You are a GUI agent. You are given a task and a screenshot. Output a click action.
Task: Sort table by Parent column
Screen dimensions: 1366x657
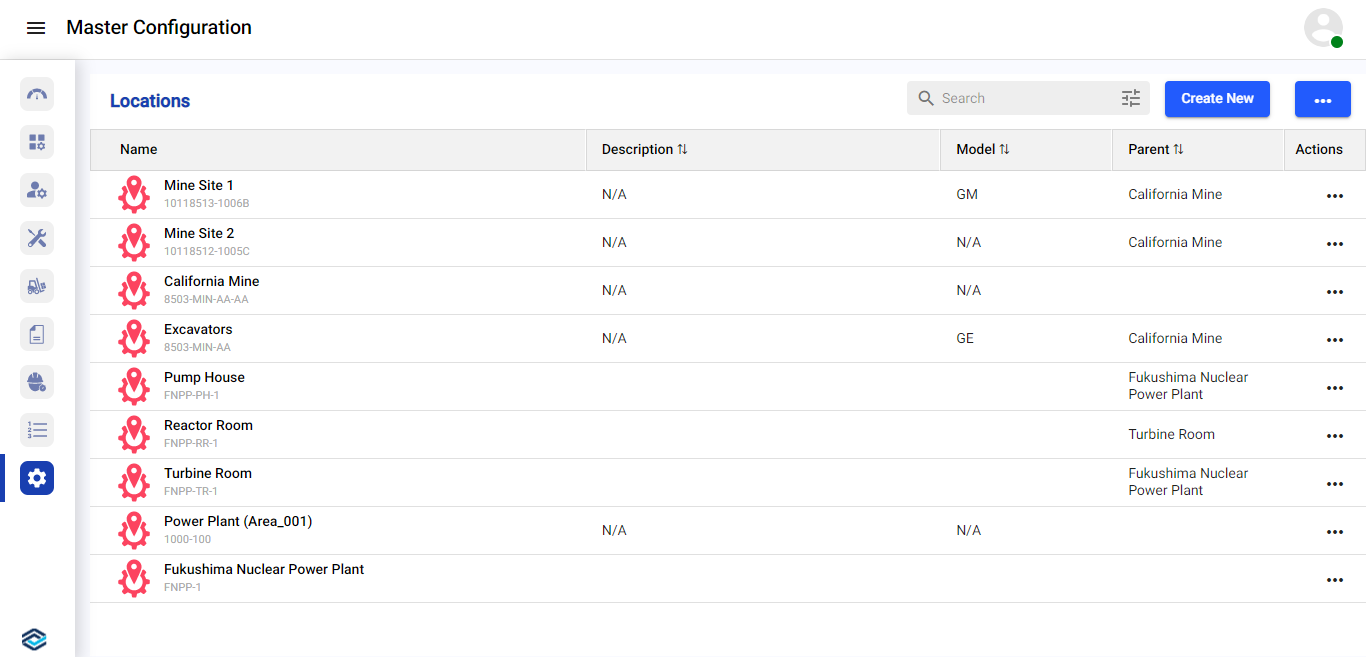1178,150
